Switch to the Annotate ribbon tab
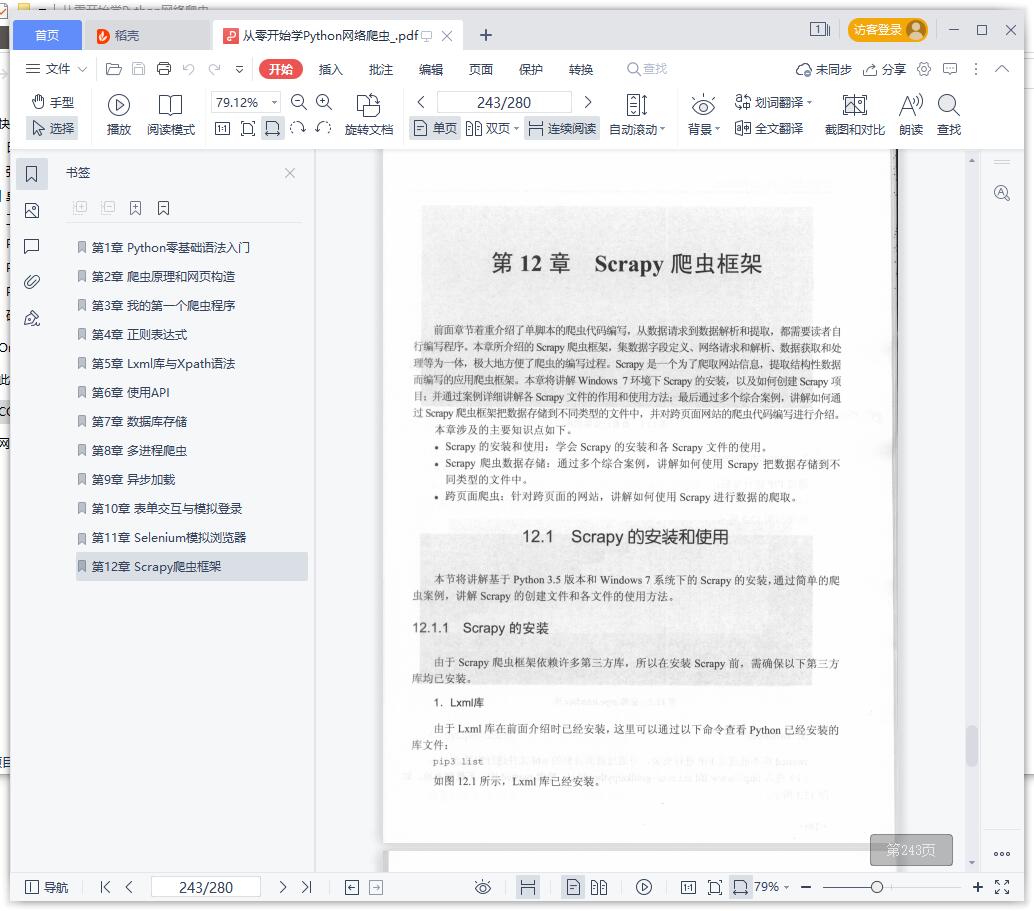1034x911 pixels. click(380, 69)
